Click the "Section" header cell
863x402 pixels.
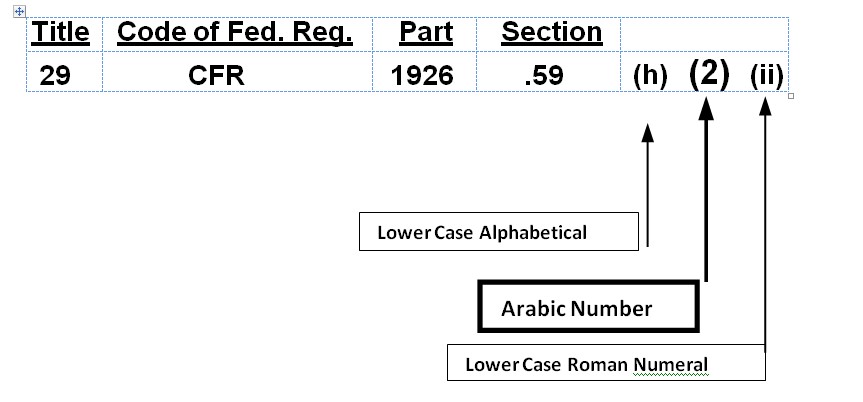click(x=551, y=33)
